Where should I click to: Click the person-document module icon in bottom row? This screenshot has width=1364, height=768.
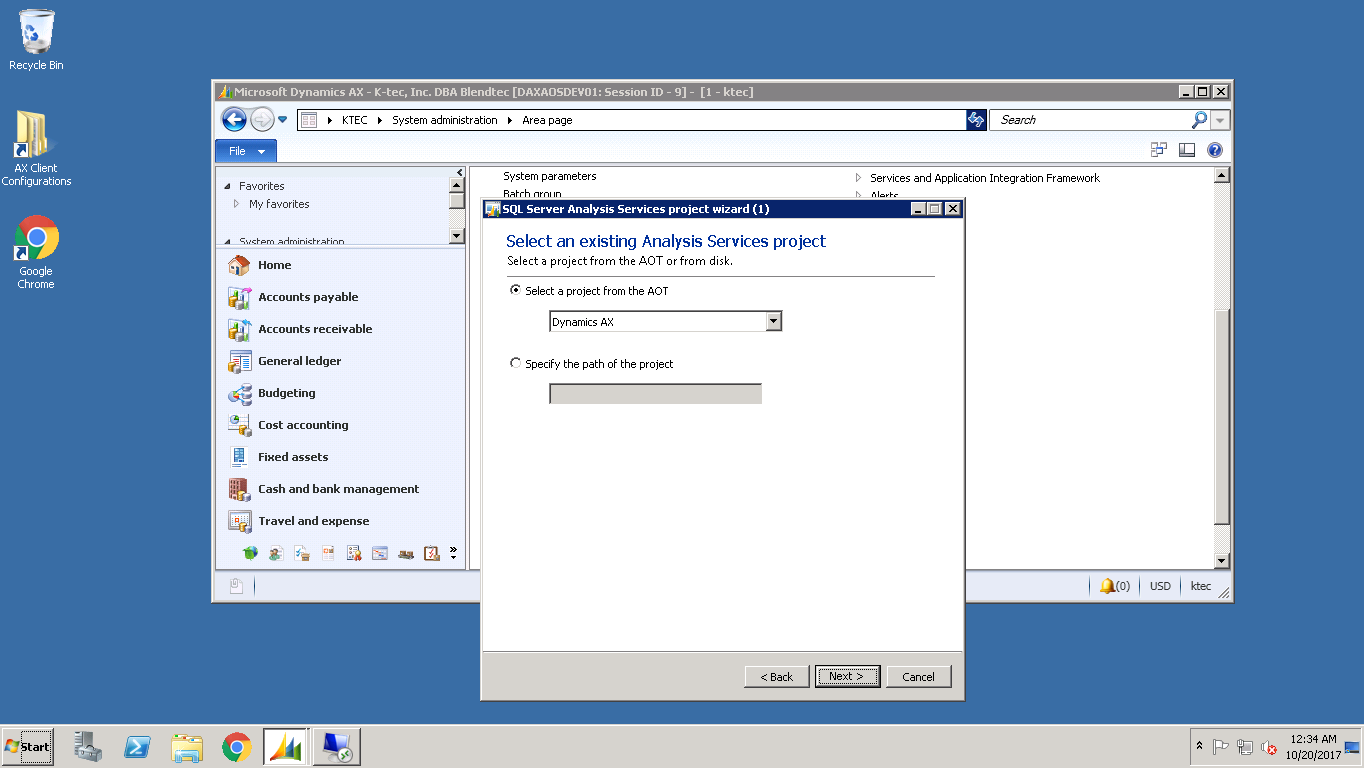pos(276,553)
